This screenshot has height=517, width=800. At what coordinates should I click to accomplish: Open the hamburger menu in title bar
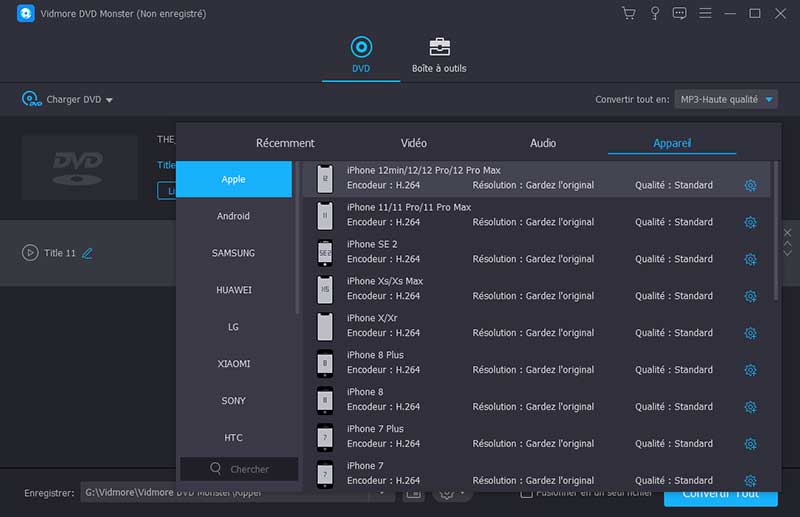705,14
